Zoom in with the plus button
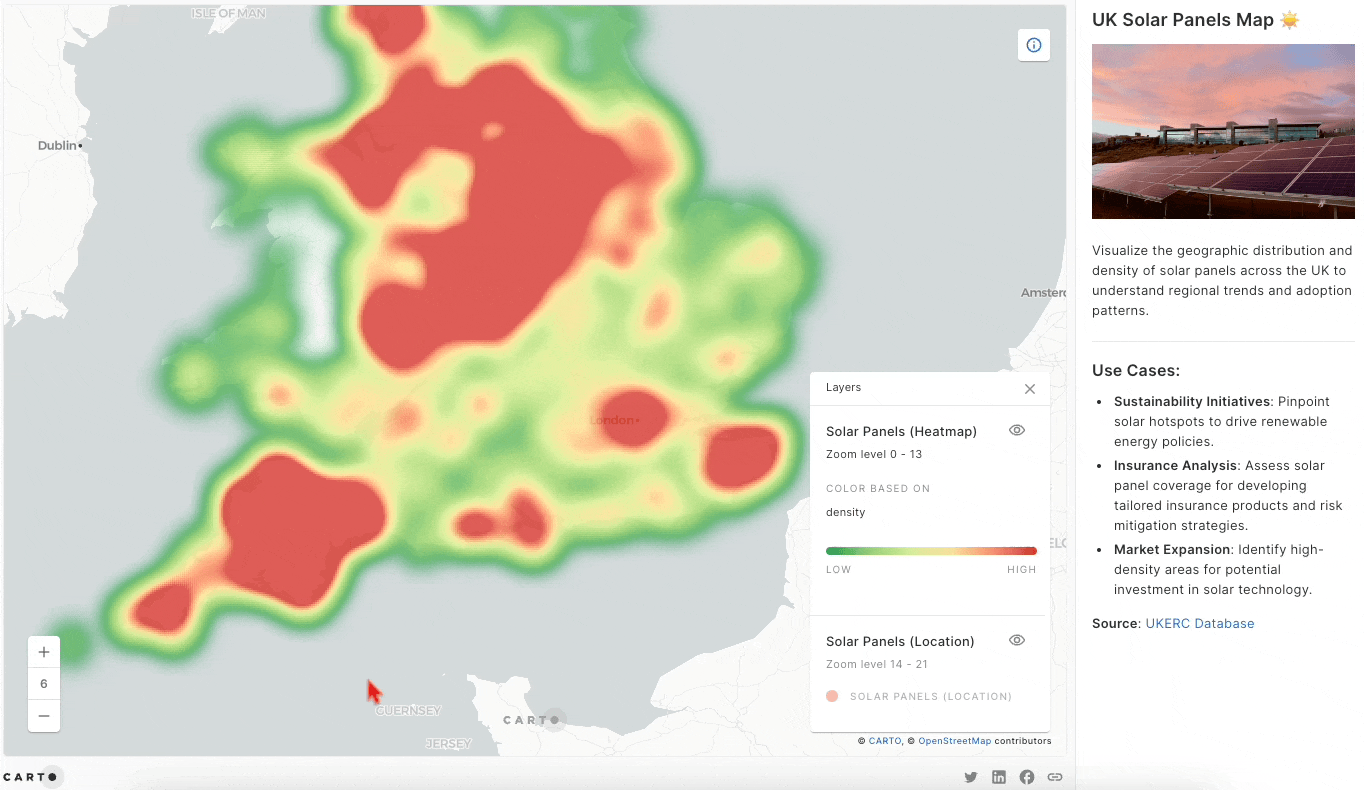This screenshot has width=1364, height=790. [44, 652]
